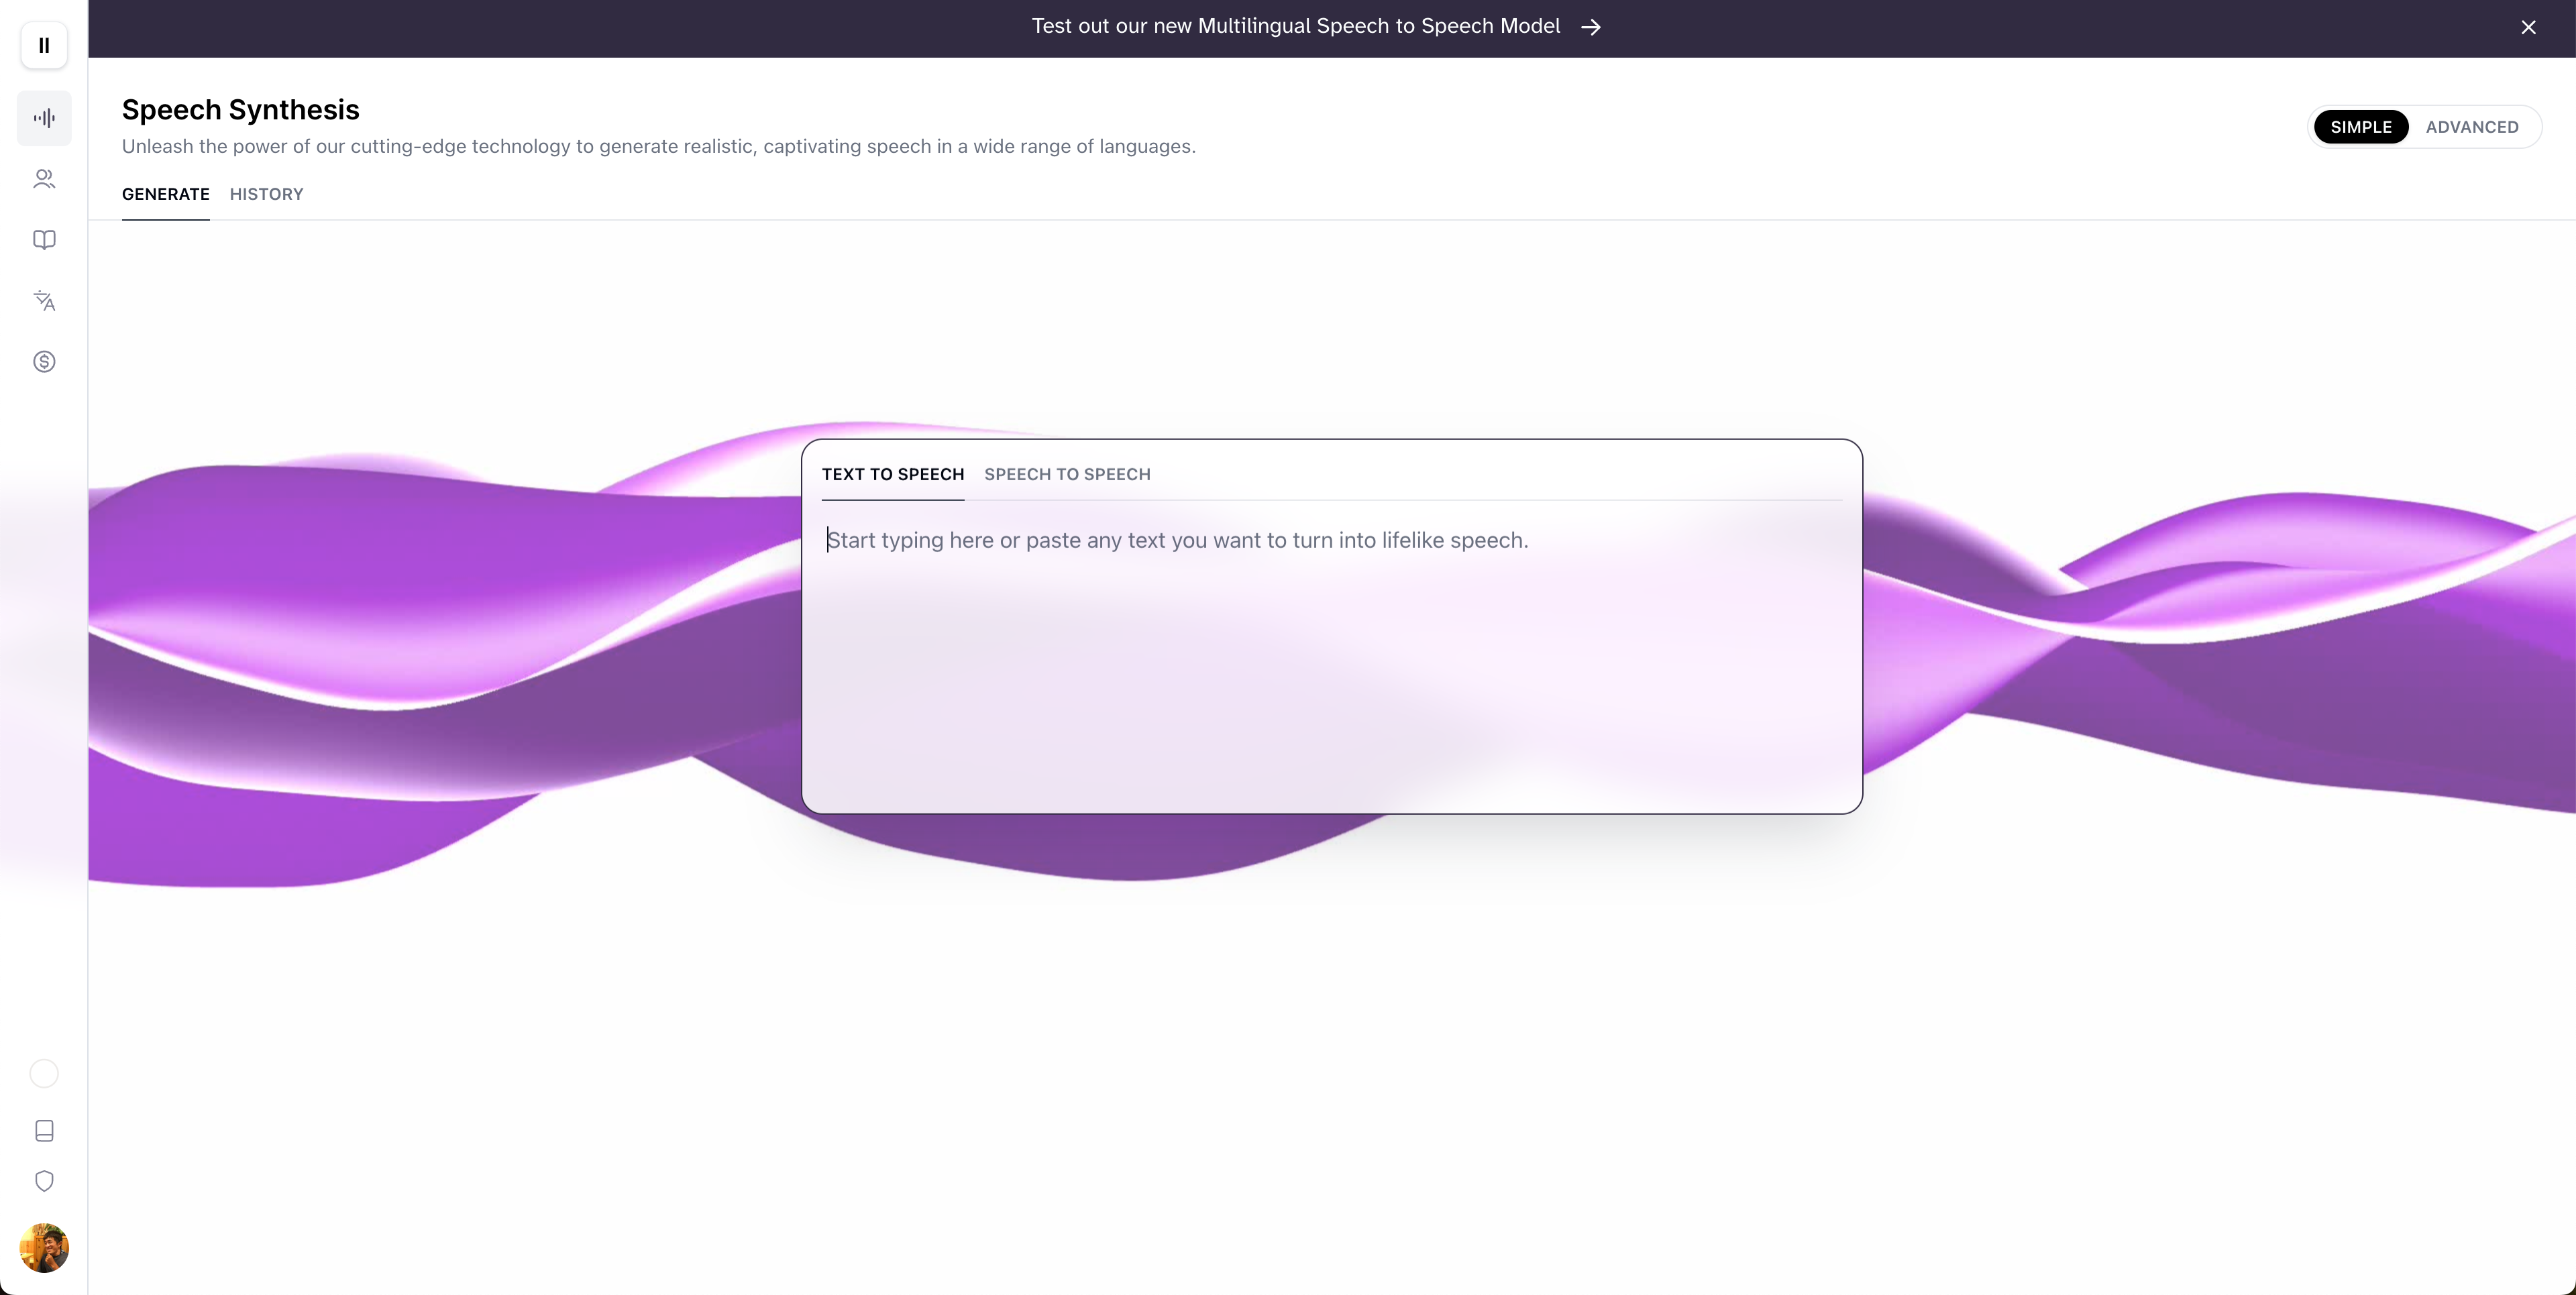Click the ElevenLabs logo icon
The height and width of the screenshot is (1295, 2576).
[x=44, y=46]
